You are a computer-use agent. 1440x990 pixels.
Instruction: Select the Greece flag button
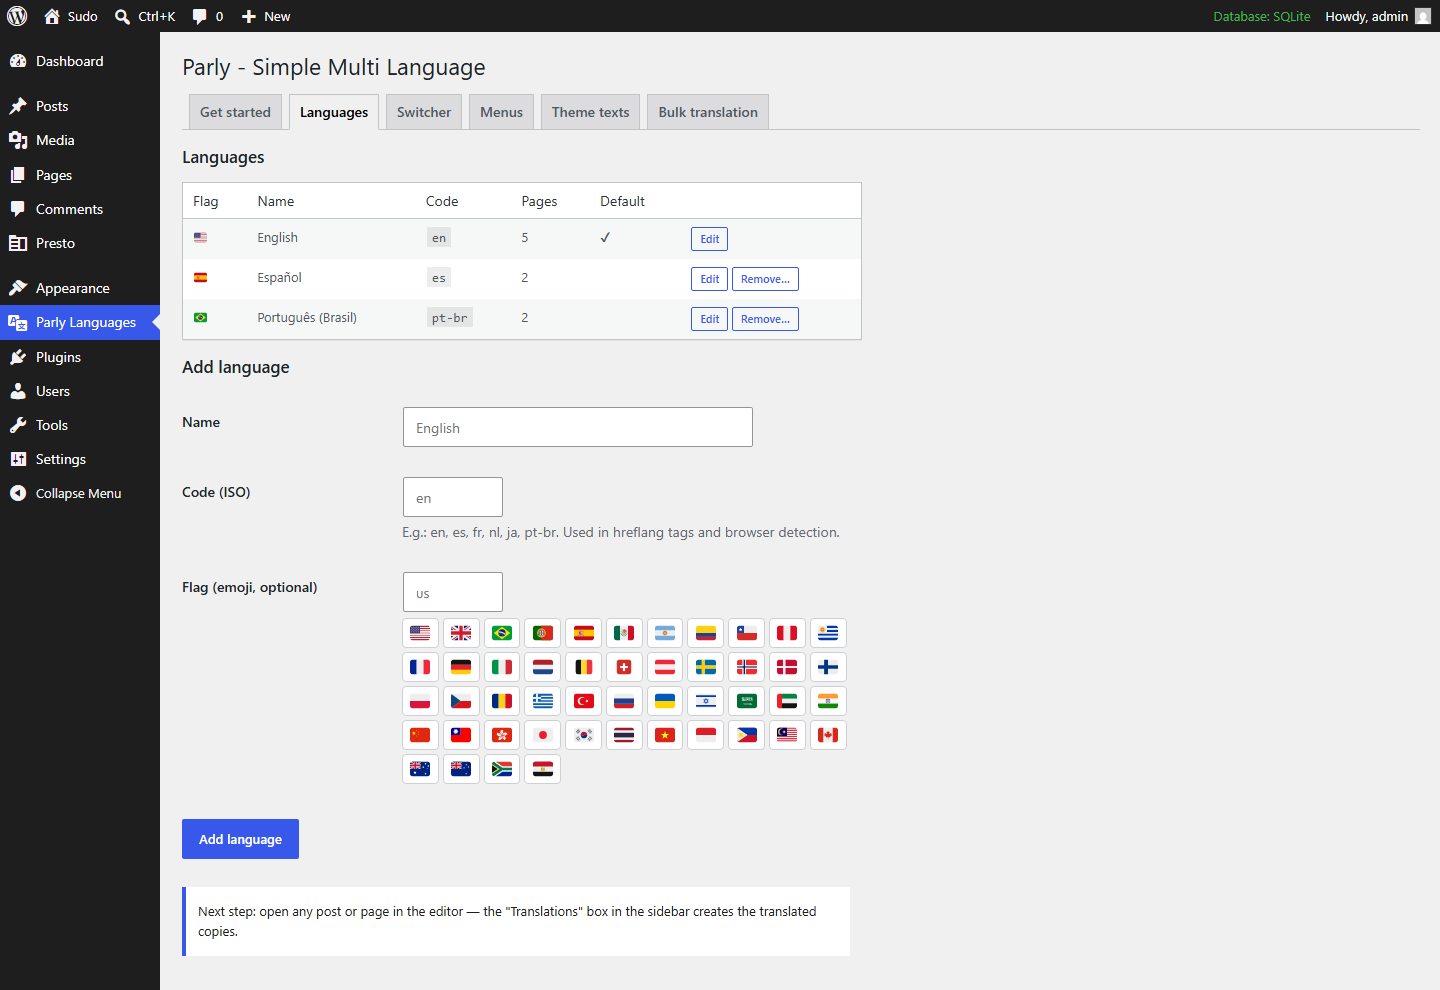[543, 701]
